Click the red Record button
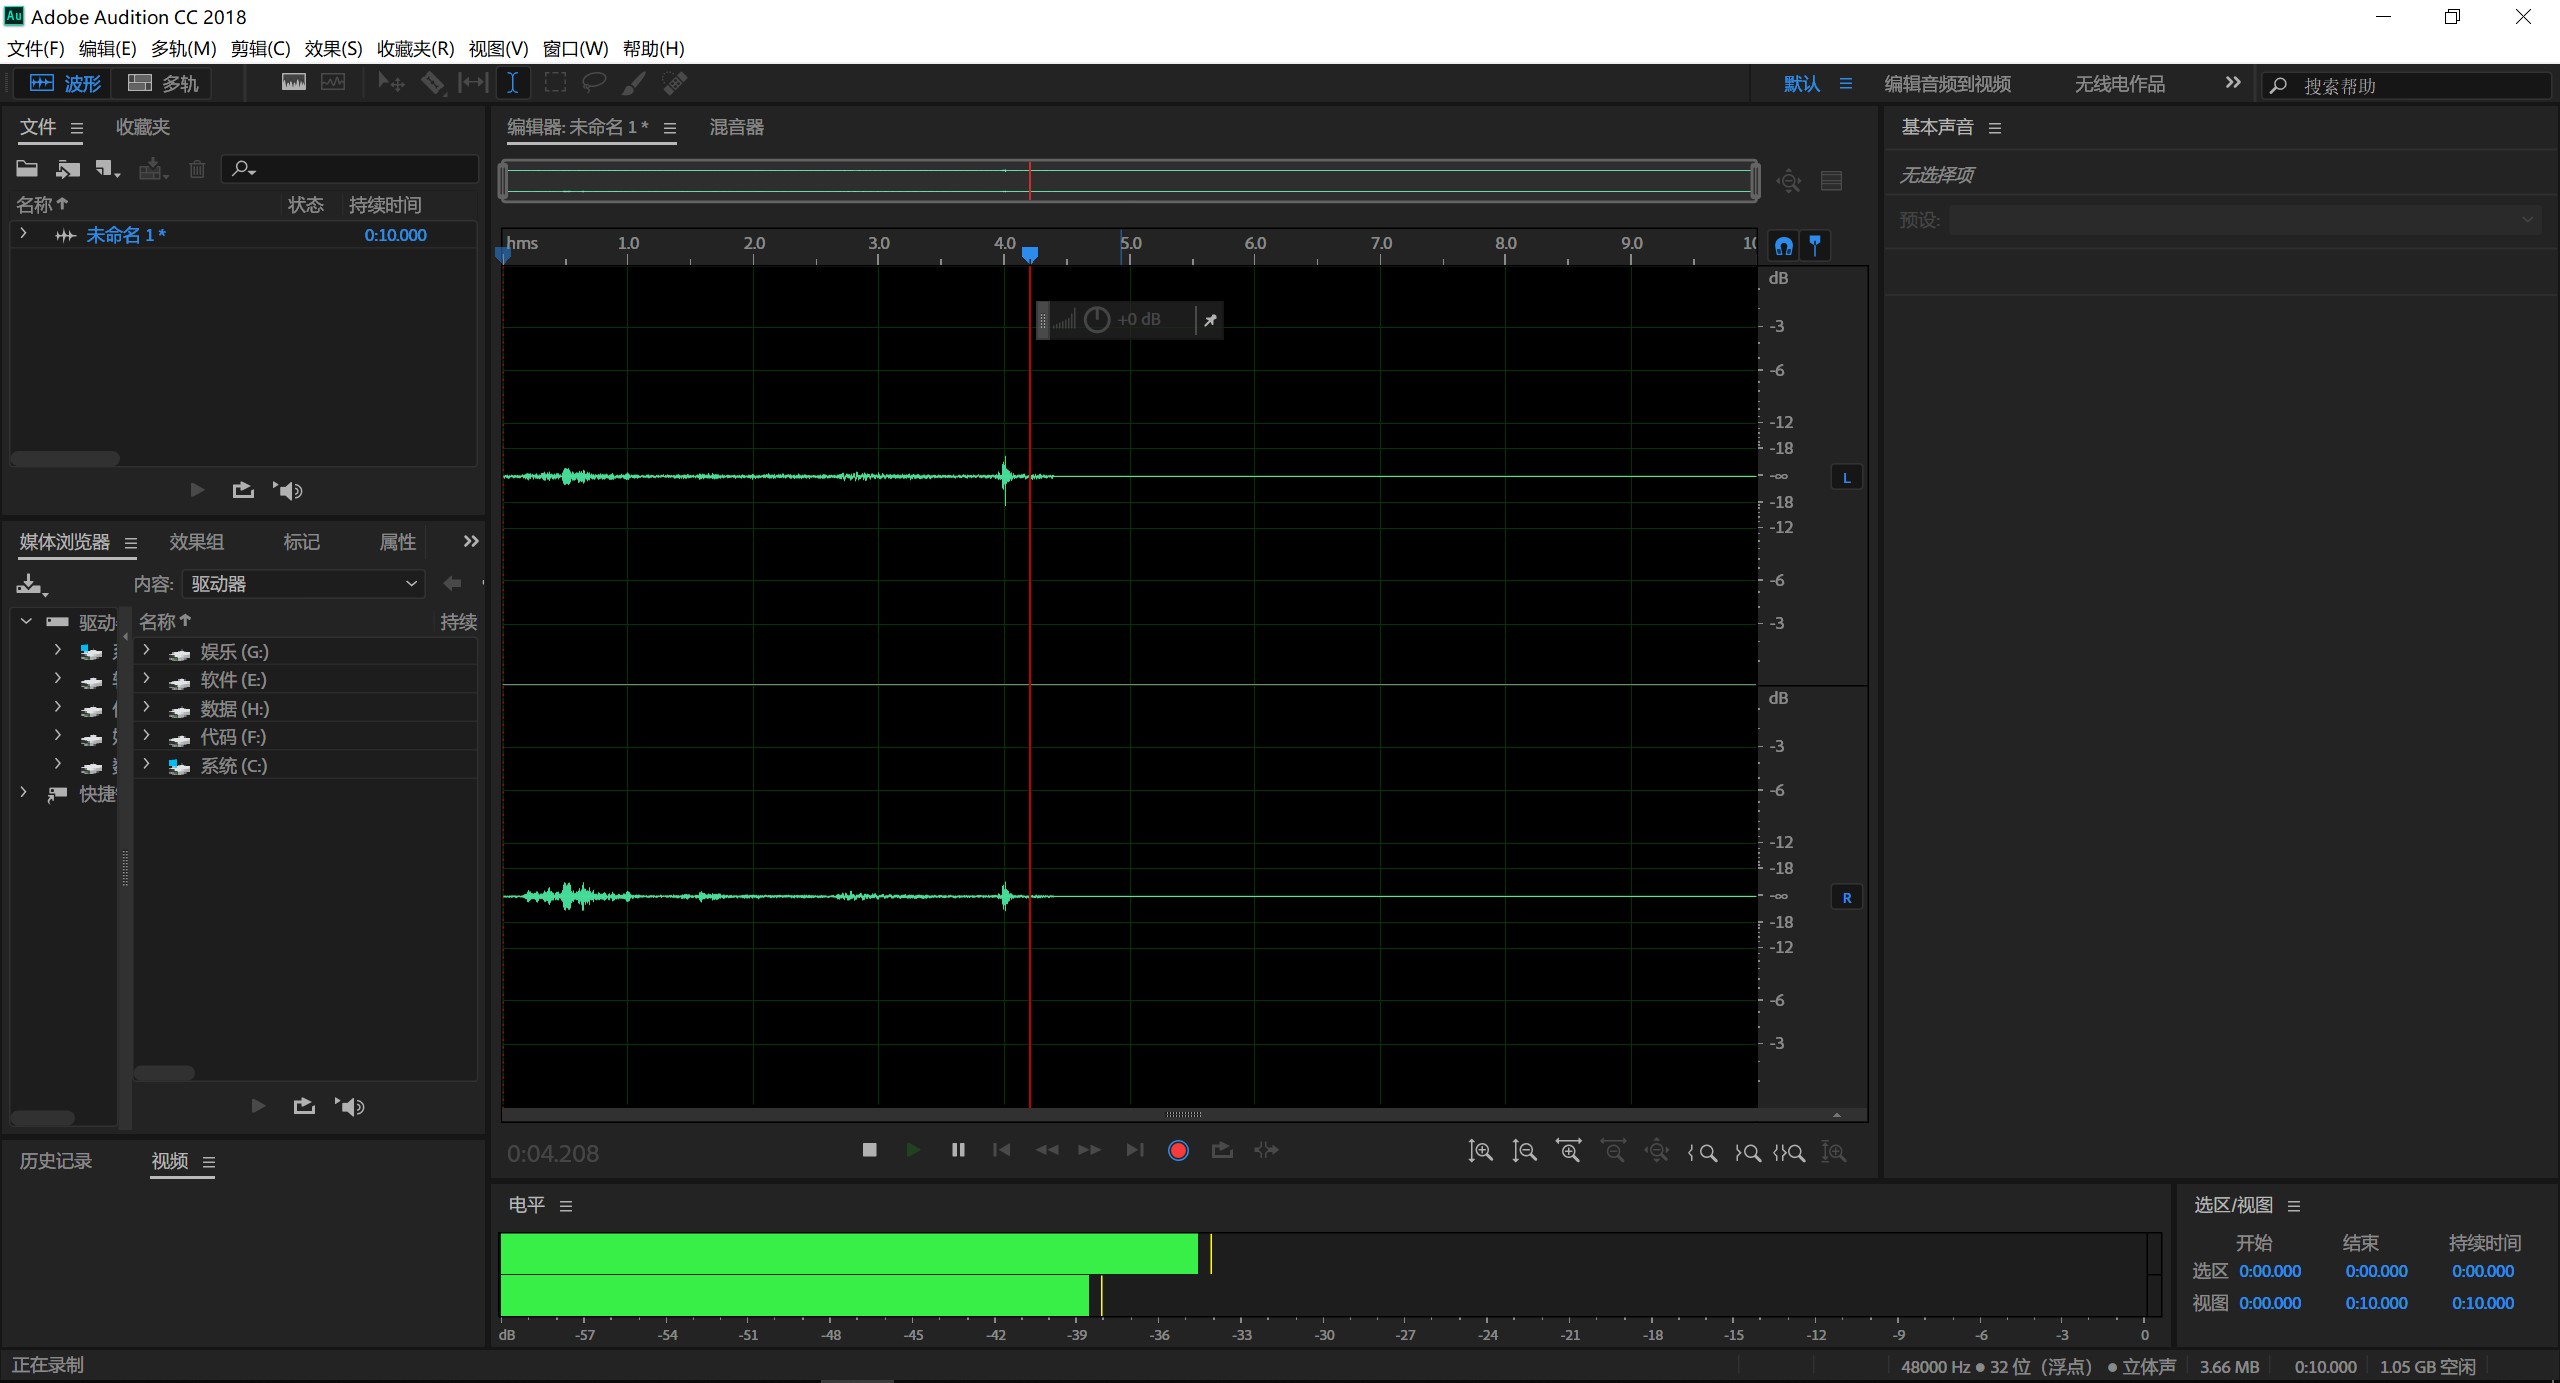The image size is (2560, 1383). (1178, 1150)
